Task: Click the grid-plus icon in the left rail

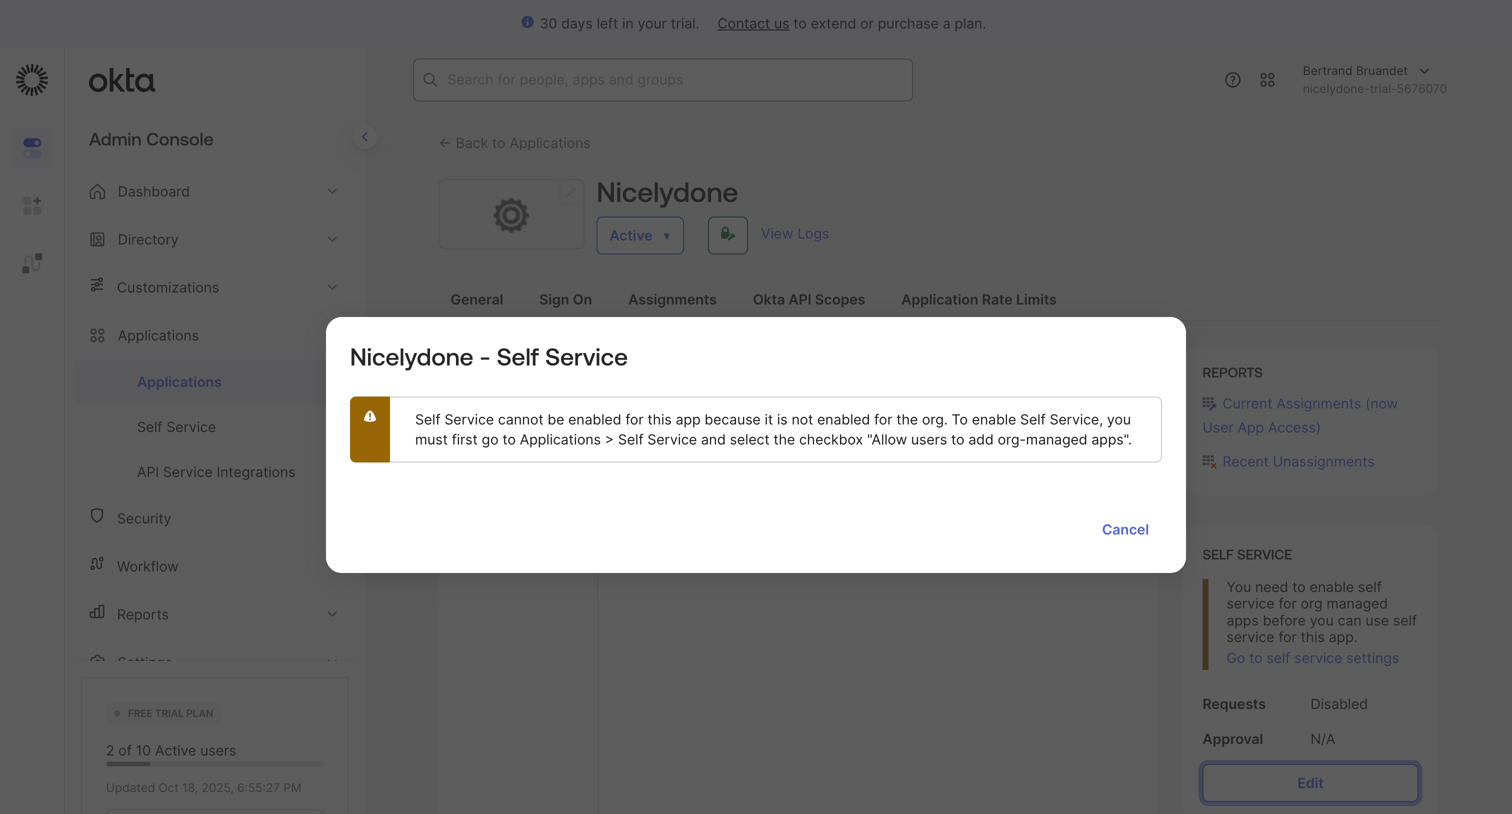Action: (32, 205)
